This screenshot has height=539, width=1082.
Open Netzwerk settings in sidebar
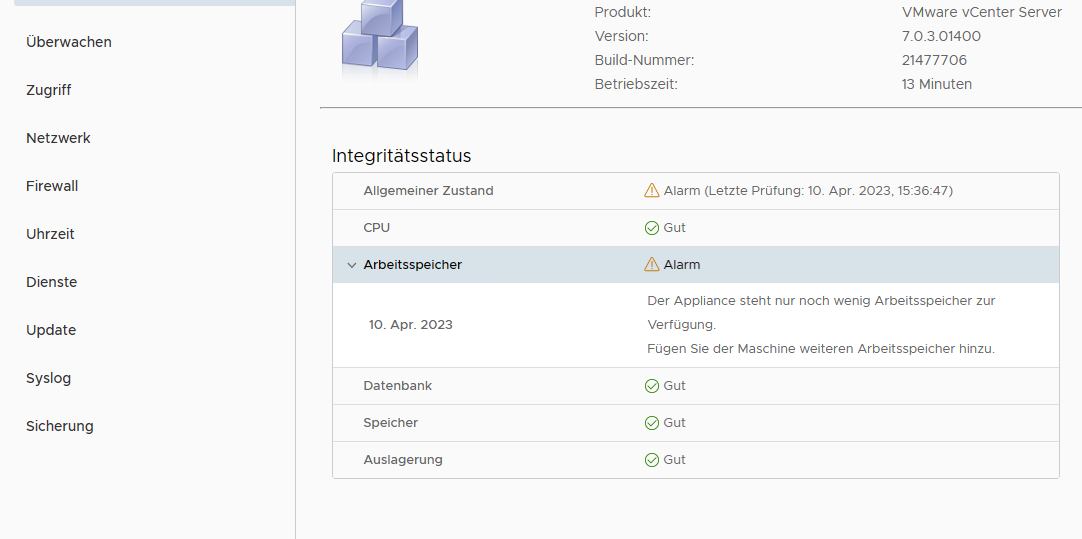pyautogui.click(x=58, y=138)
